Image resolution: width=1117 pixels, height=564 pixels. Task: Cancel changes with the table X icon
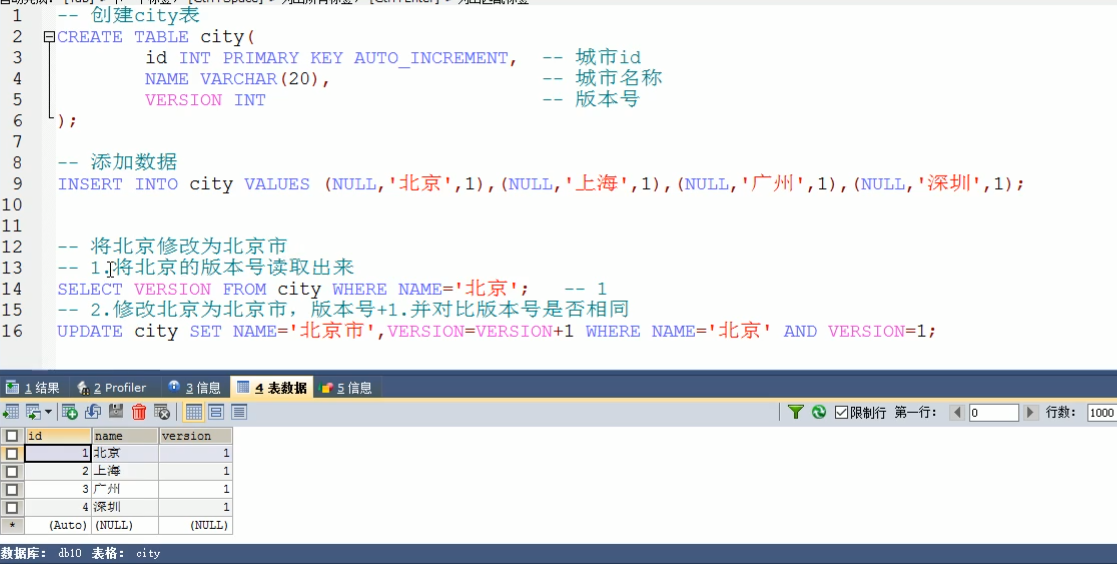[162, 412]
